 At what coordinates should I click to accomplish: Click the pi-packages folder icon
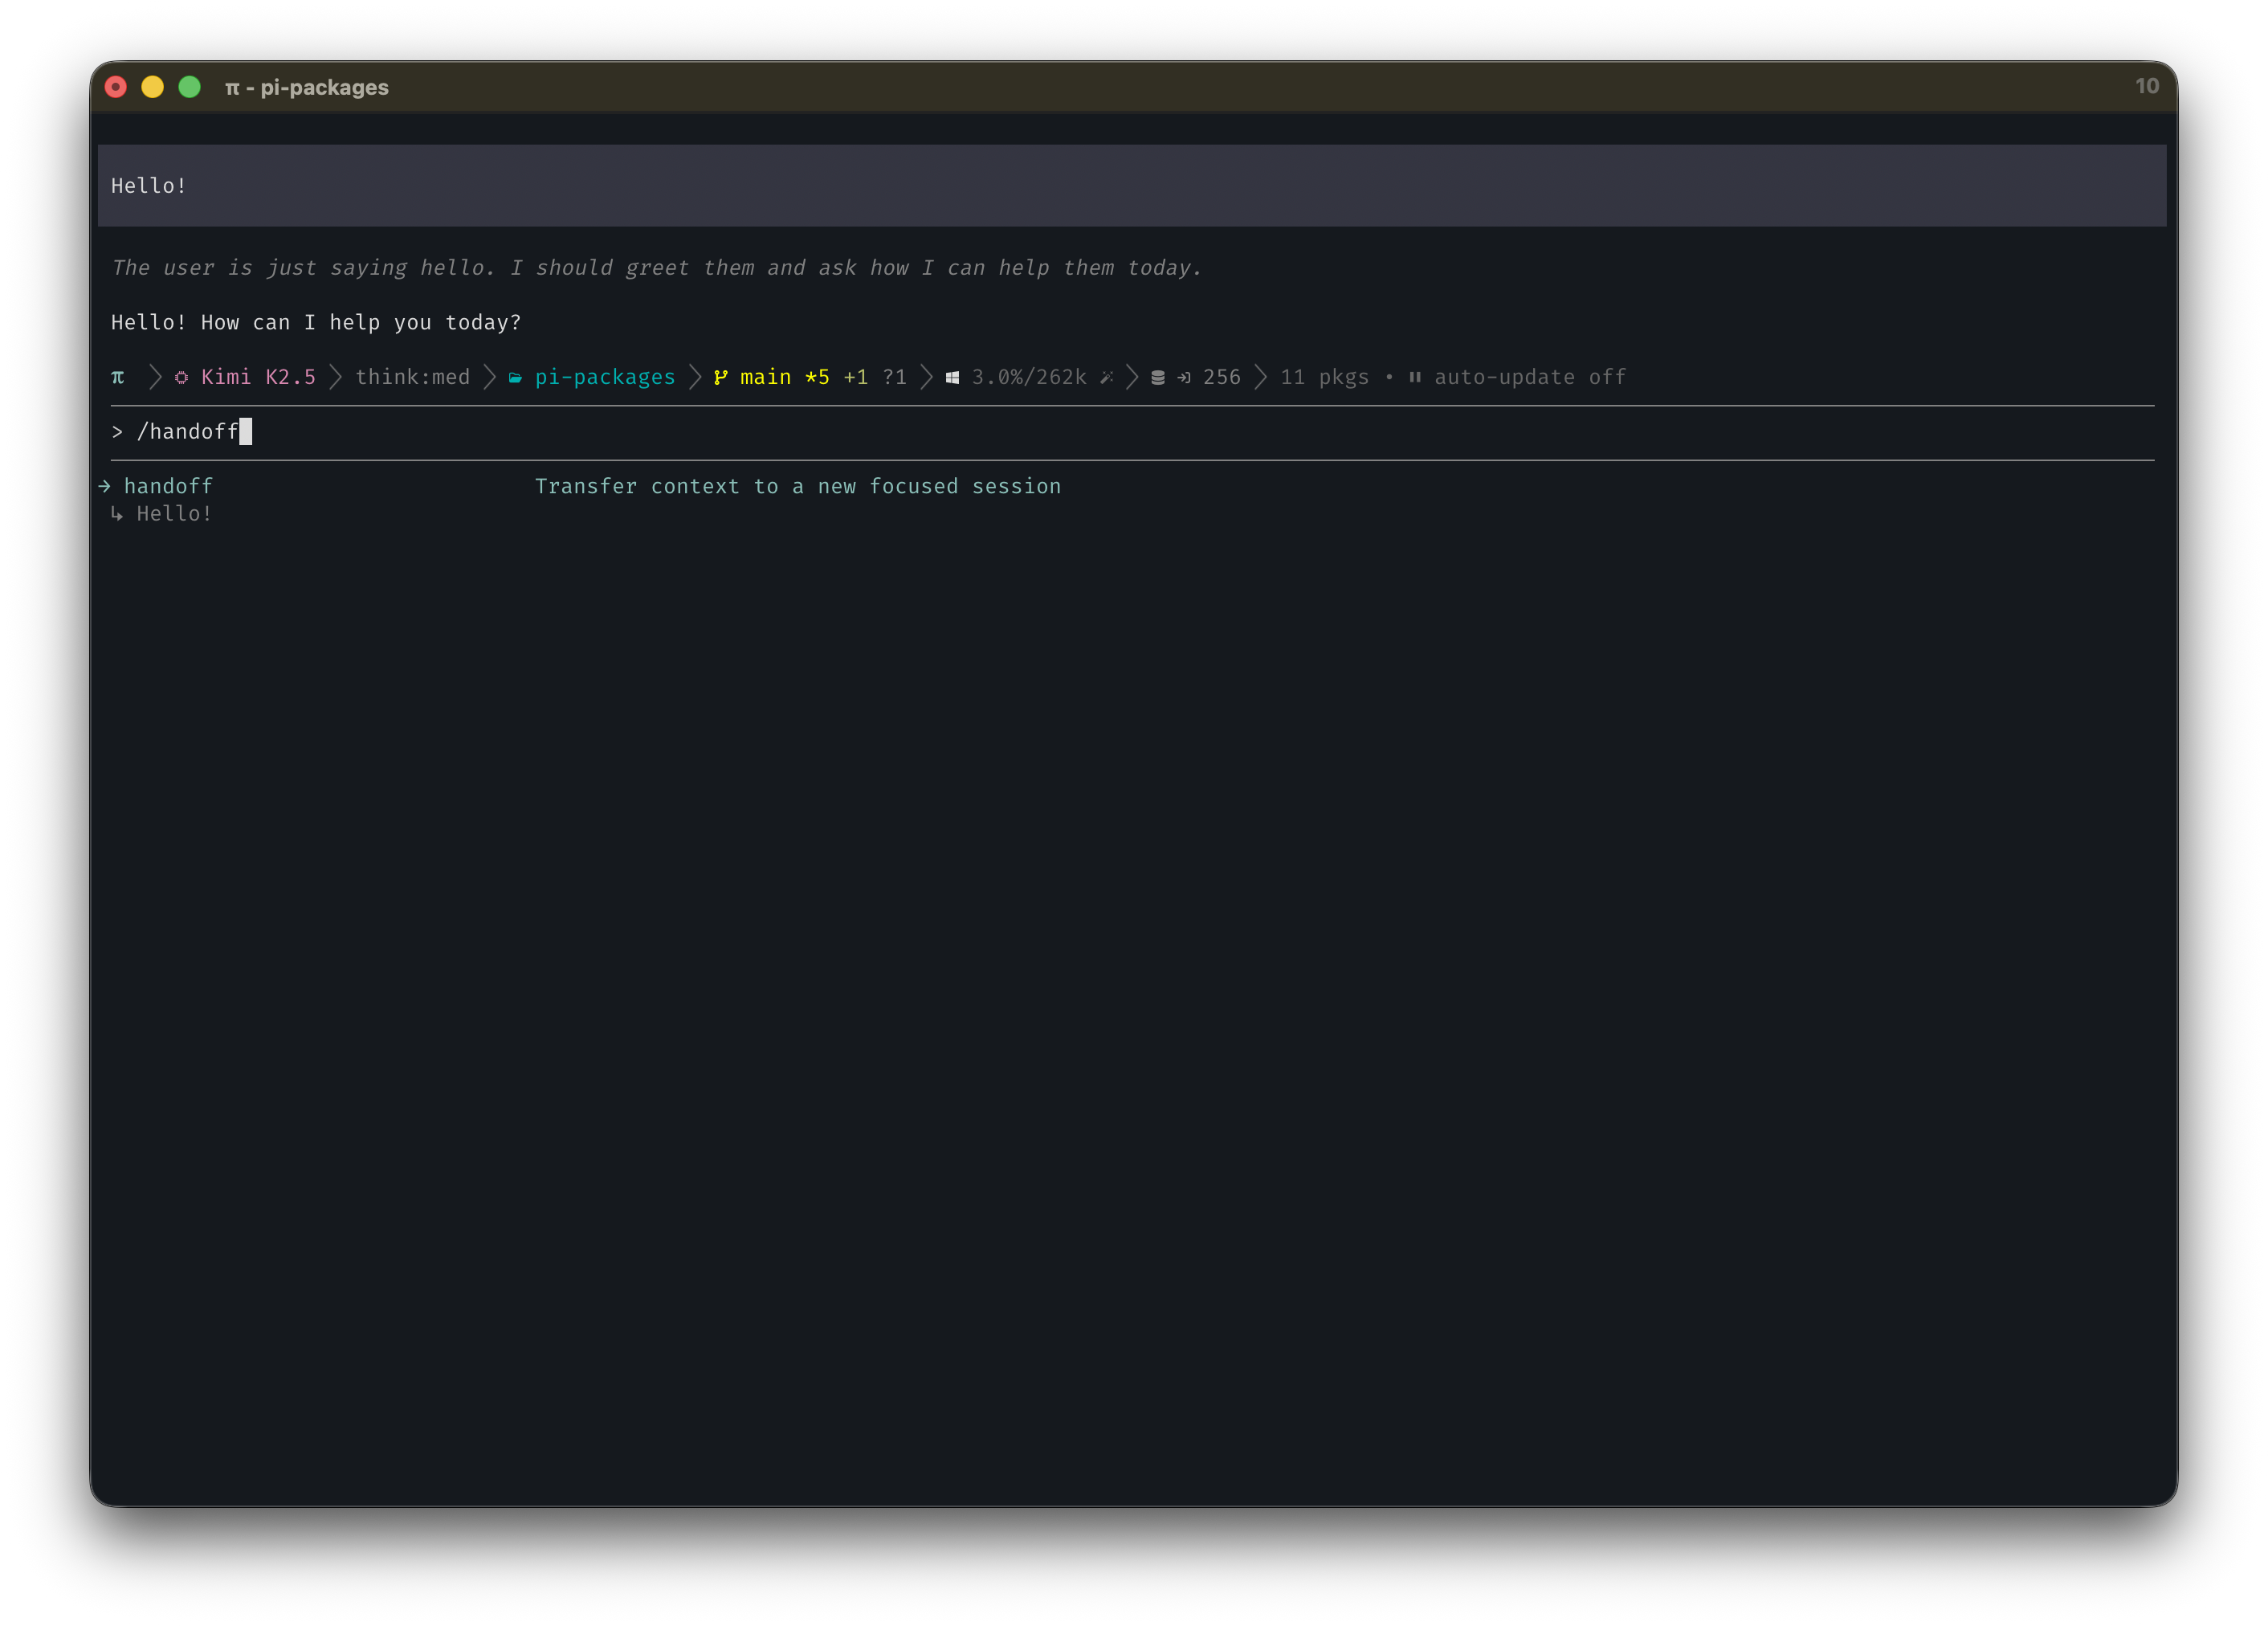pos(515,377)
